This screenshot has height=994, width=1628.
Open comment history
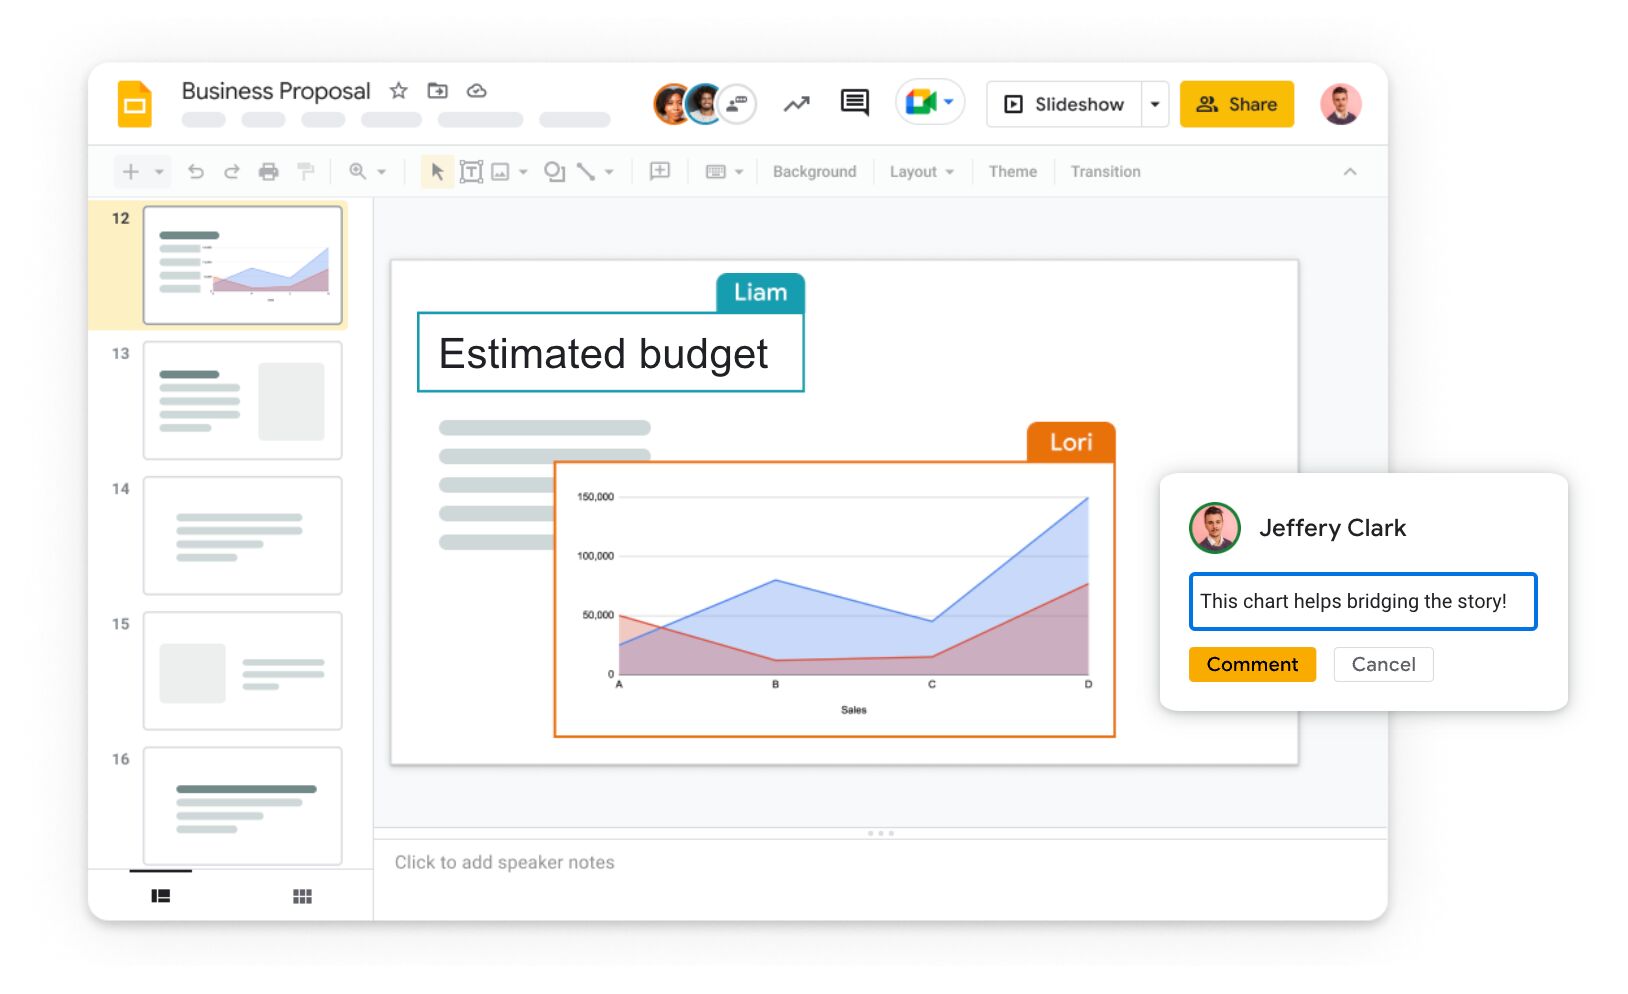pyautogui.click(x=855, y=103)
